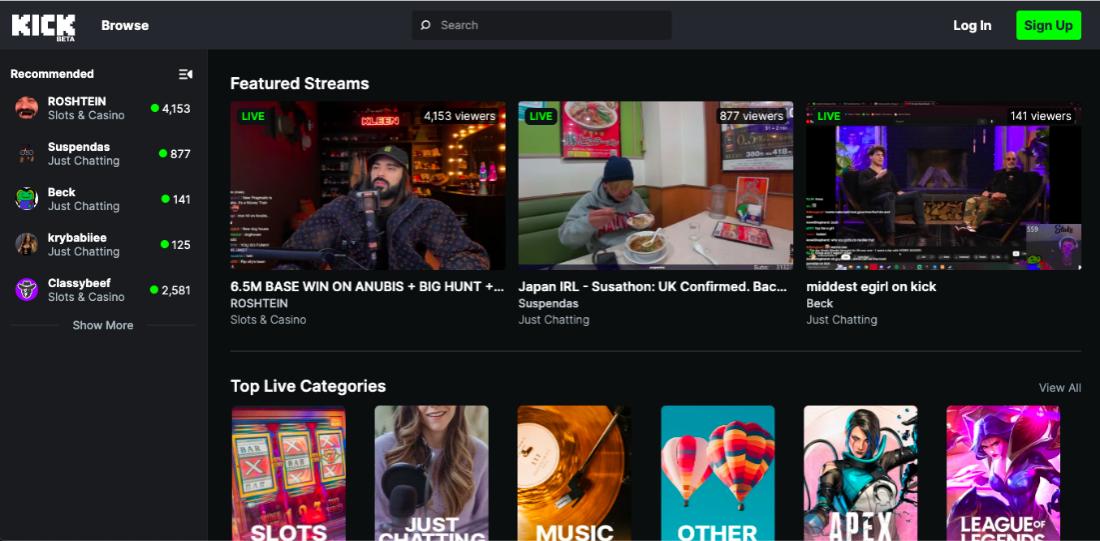This screenshot has width=1100, height=541.
Task: Open the Browse menu item
Action: pos(125,26)
